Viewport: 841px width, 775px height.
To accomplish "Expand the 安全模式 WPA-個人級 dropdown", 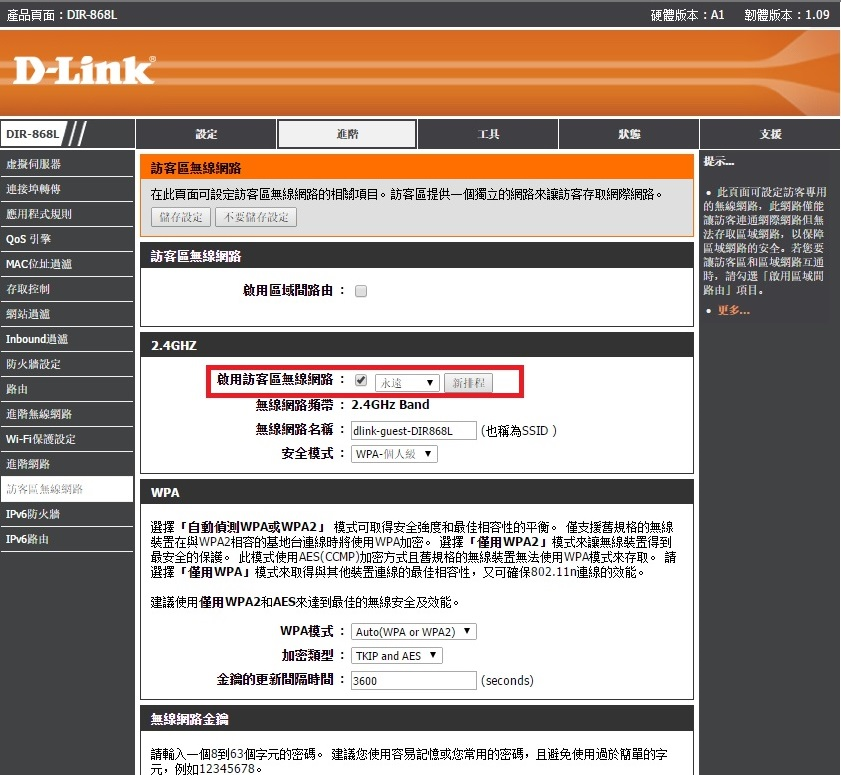I will coord(394,454).
